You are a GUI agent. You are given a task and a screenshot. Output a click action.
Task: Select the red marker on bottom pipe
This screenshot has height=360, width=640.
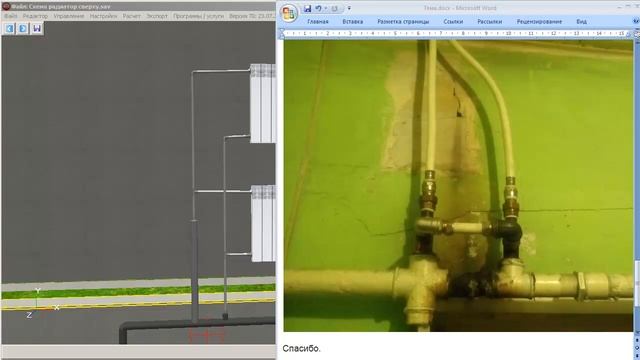pyautogui.click(x=206, y=336)
